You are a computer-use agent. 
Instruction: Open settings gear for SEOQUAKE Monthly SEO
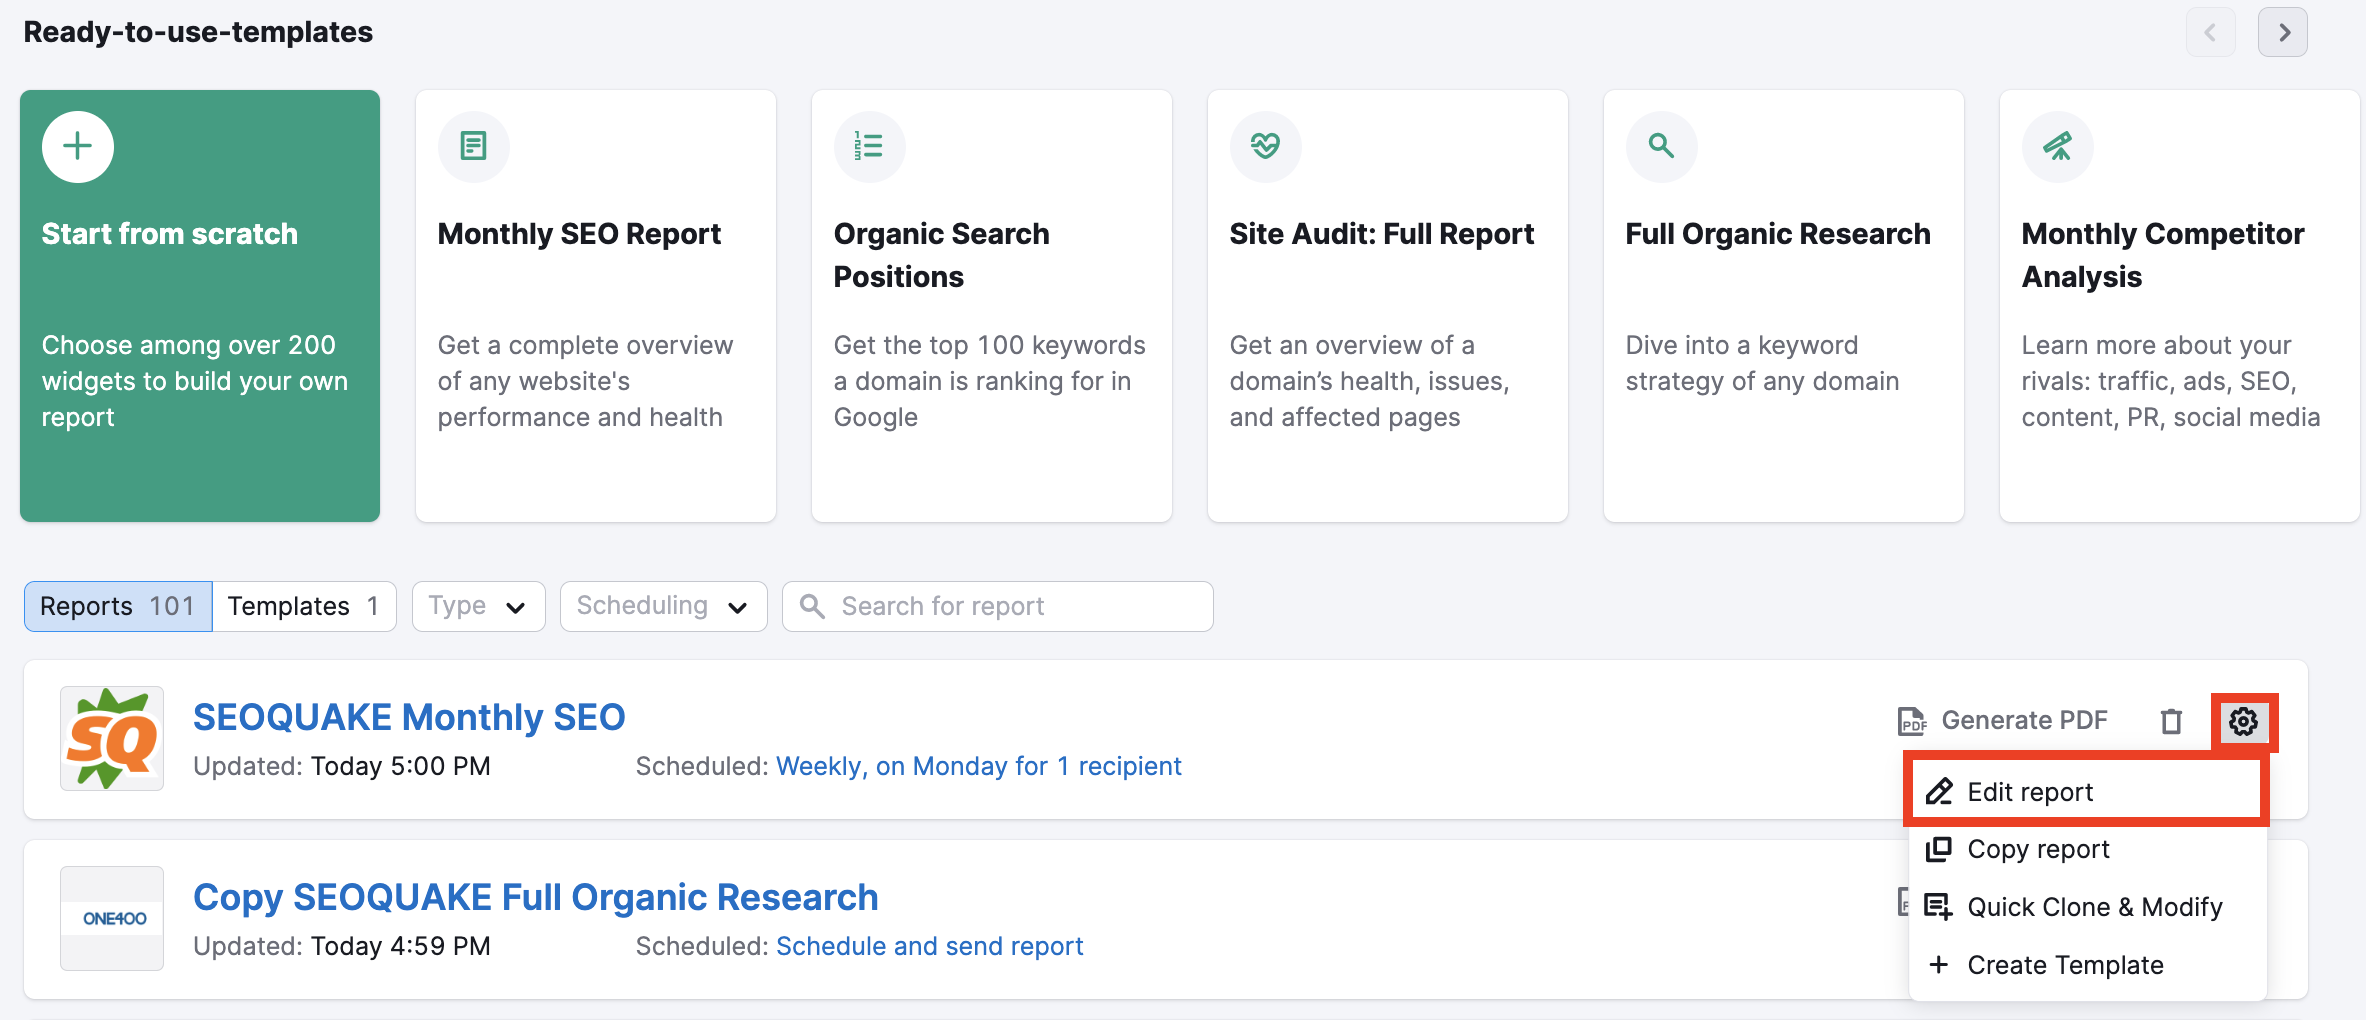coord(2243,721)
